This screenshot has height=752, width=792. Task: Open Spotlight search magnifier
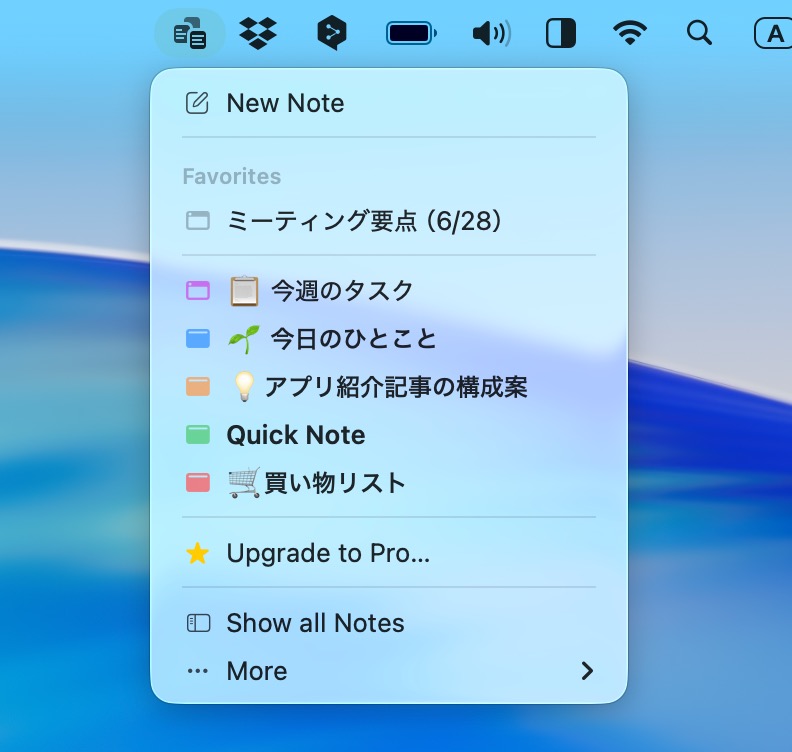click(699, 34)
